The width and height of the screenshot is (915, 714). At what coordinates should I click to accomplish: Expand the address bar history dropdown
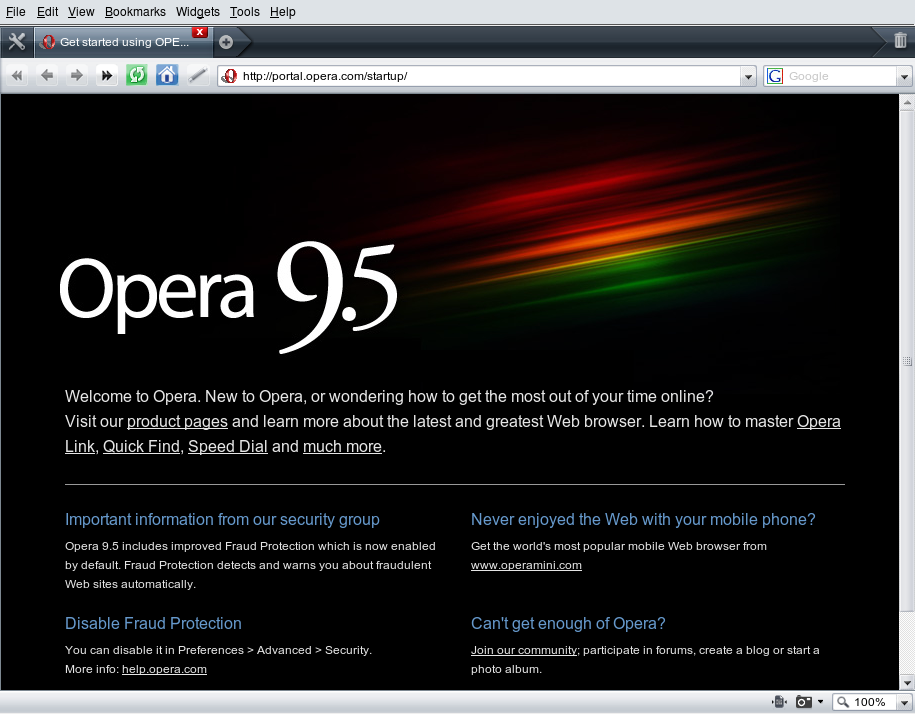pos(748,76)
